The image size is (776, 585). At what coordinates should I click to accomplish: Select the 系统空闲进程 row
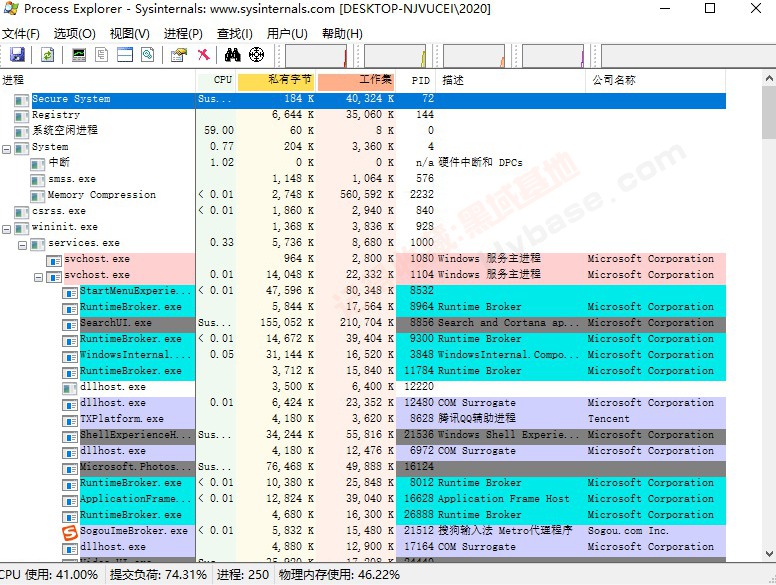[x=363, y=131]
